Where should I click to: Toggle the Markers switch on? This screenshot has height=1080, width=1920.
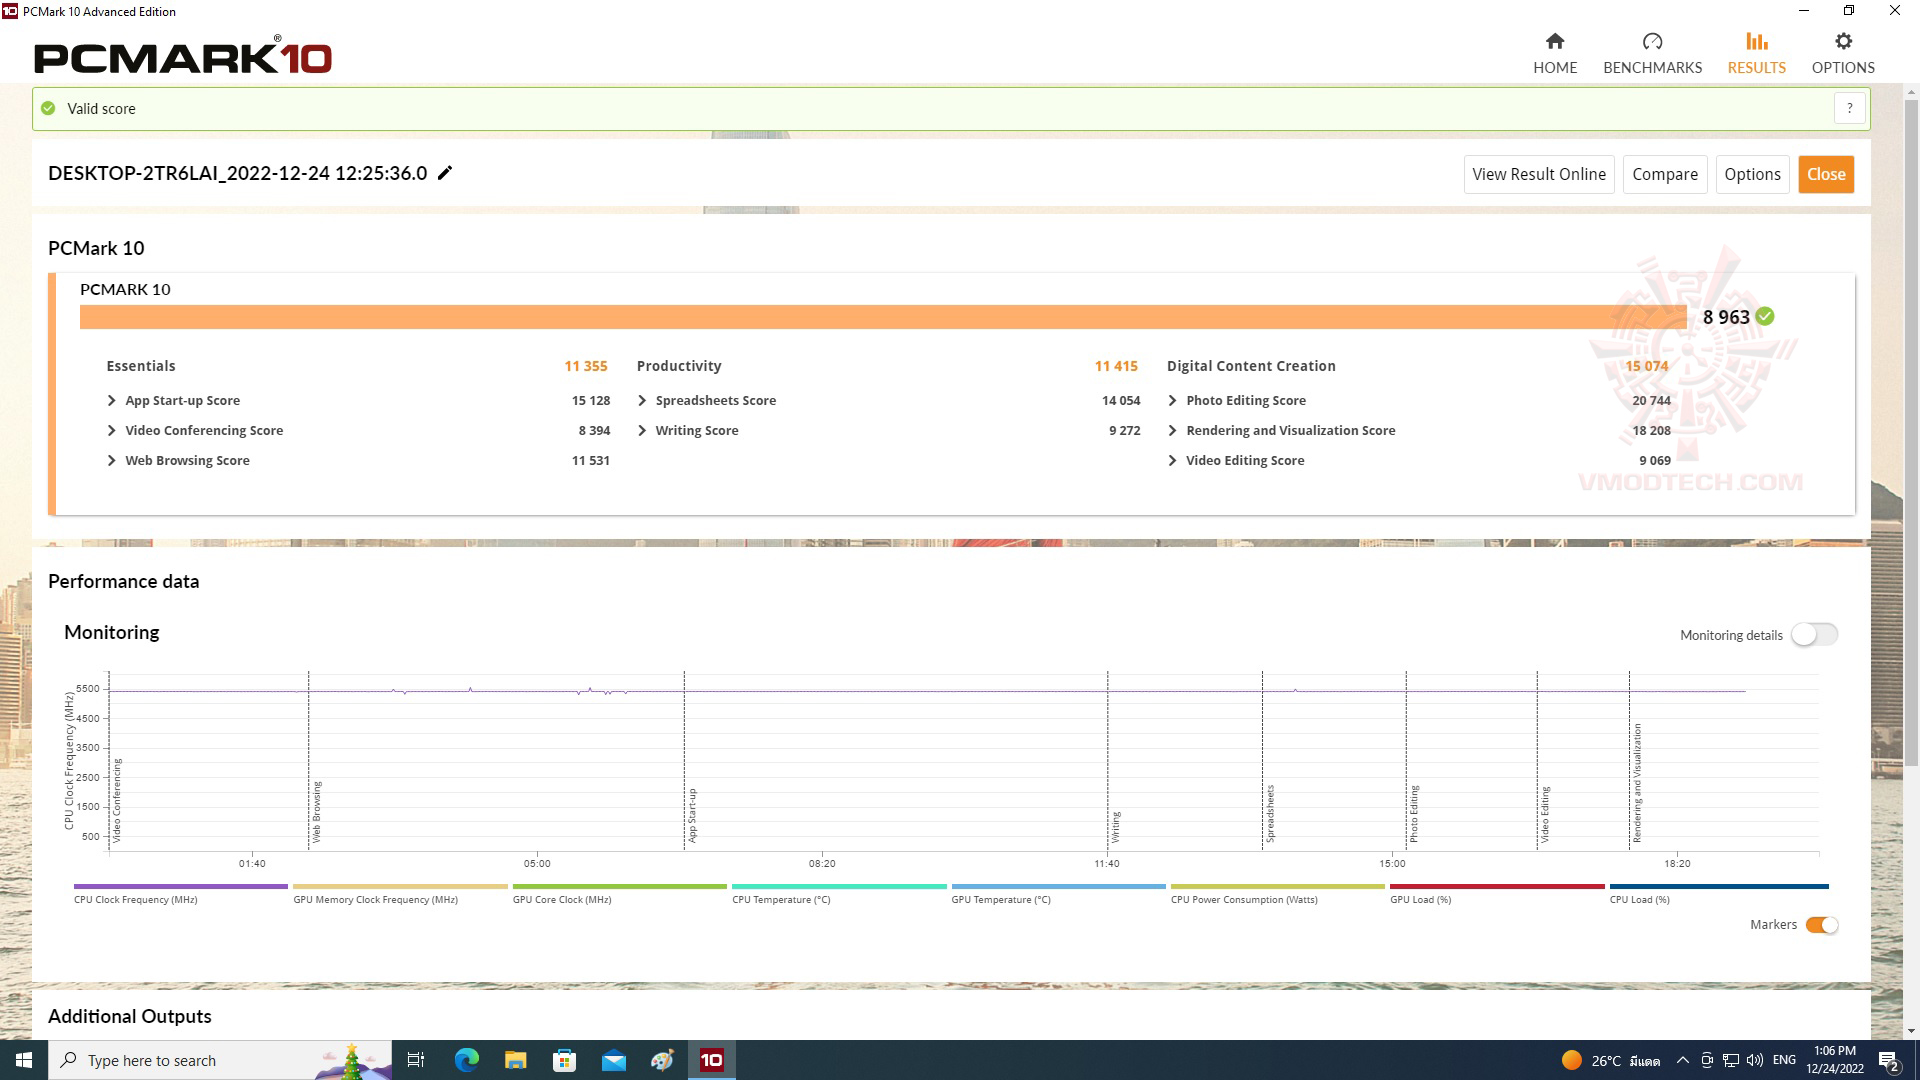point(1821,924)
